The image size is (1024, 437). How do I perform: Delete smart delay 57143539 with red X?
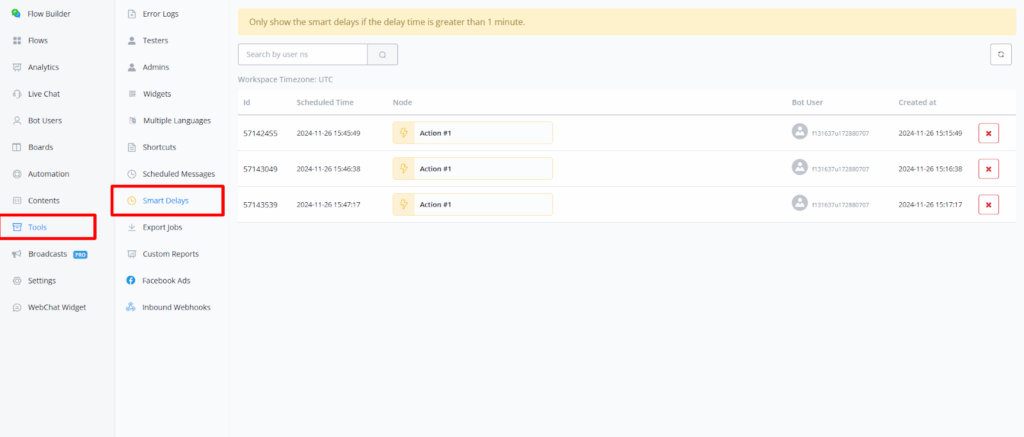[988, 204]
